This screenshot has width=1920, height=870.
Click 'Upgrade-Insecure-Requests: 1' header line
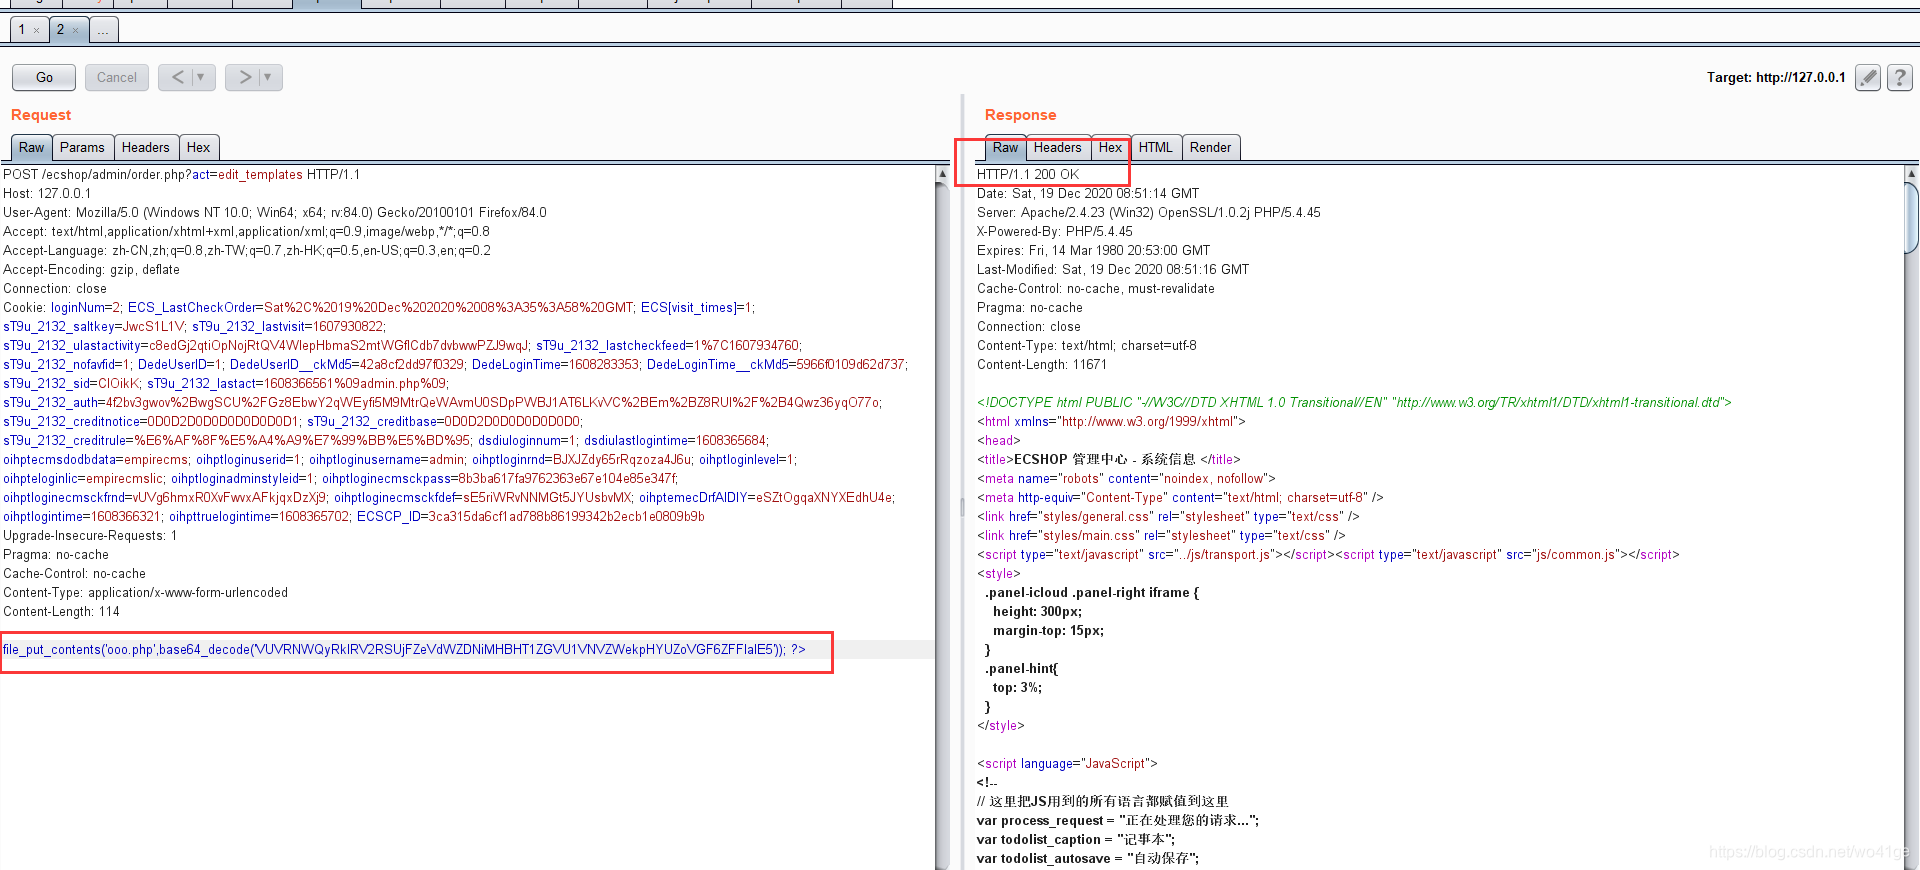[x=90, y=535]
